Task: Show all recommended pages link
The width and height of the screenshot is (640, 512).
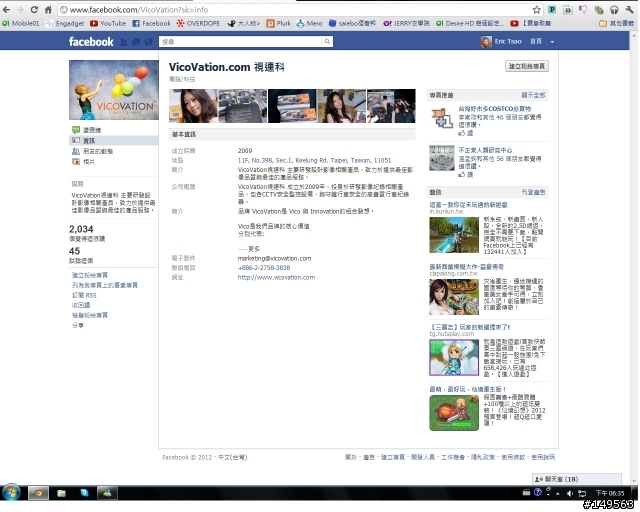Action: (533, 95)
